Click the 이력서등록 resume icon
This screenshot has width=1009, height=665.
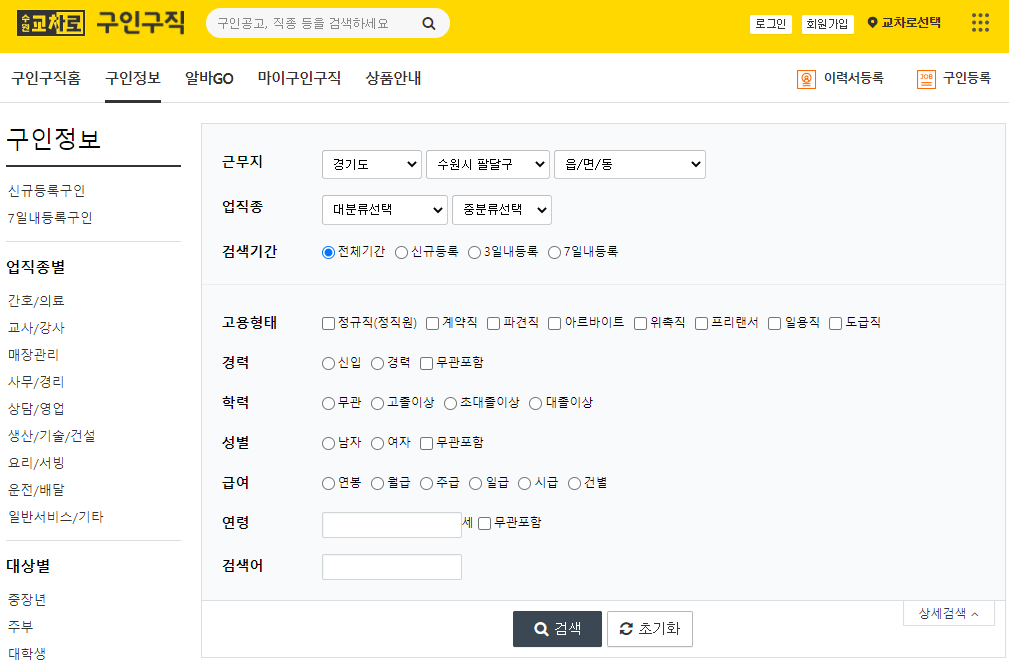(807, 78)
